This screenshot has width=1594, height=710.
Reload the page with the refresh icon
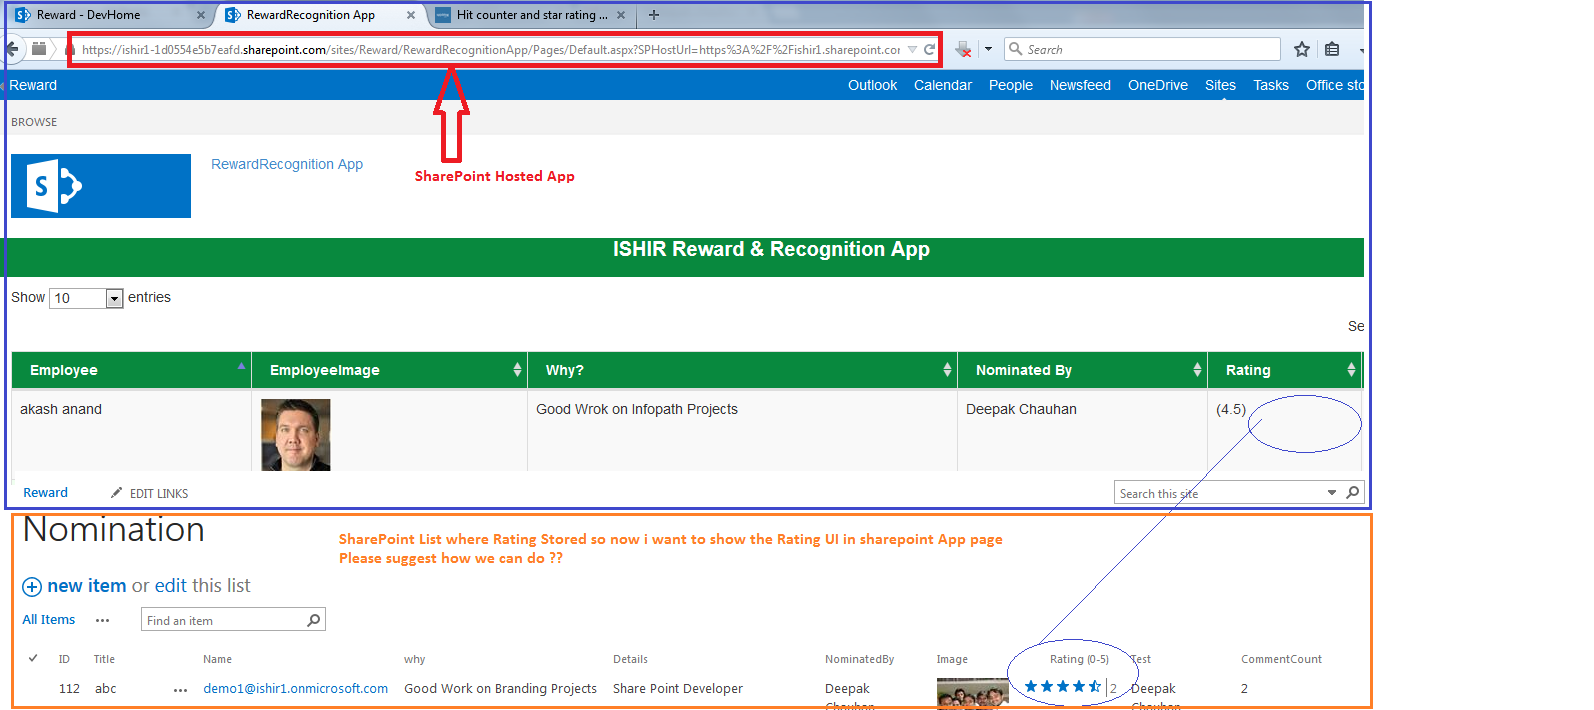click(929, 49)
